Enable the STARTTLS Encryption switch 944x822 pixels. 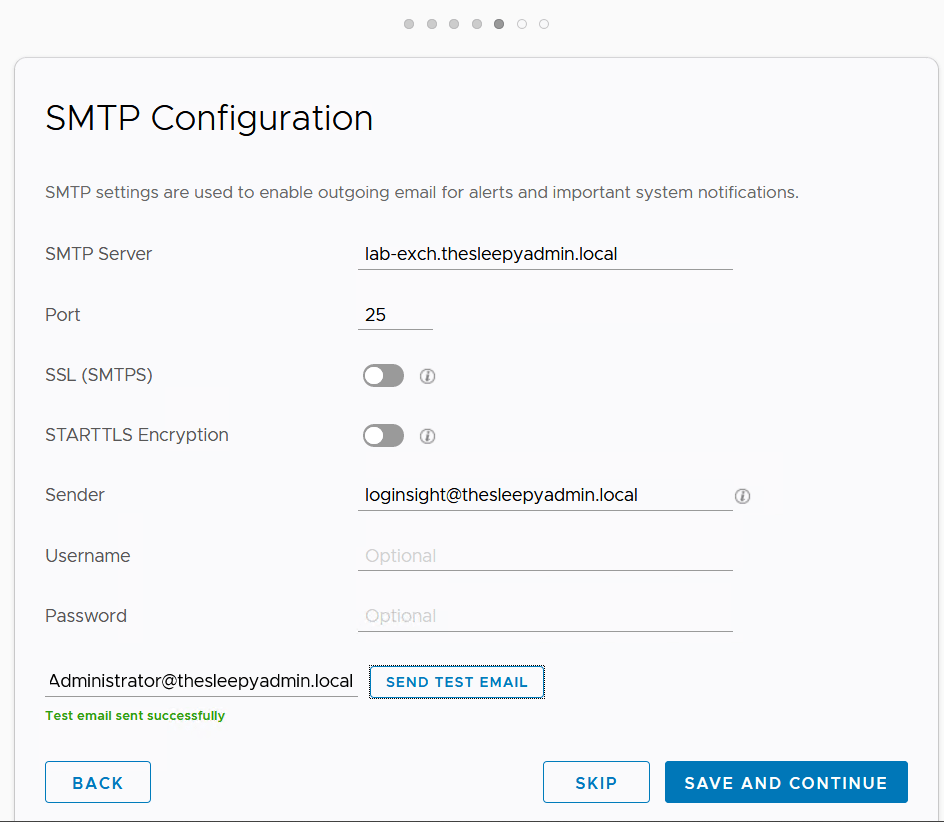(x=383, y=436)
